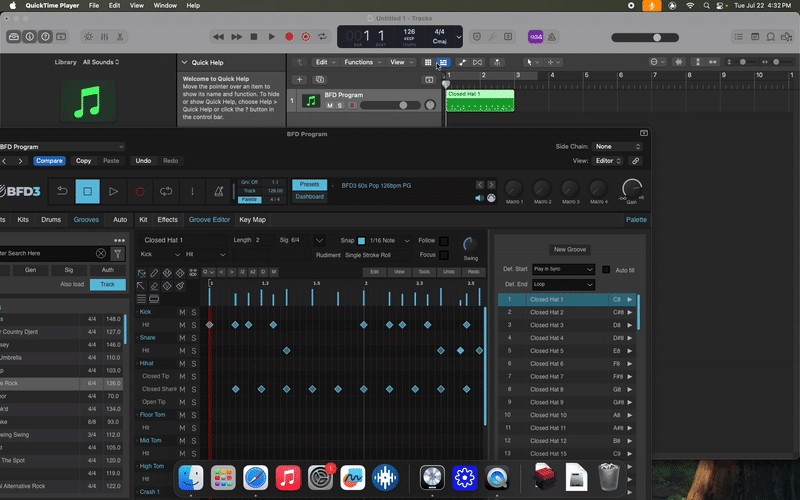This screenshot has height=500, width=800.
Task: Click the Compare button in plugin header
Action: coord(49,161)
